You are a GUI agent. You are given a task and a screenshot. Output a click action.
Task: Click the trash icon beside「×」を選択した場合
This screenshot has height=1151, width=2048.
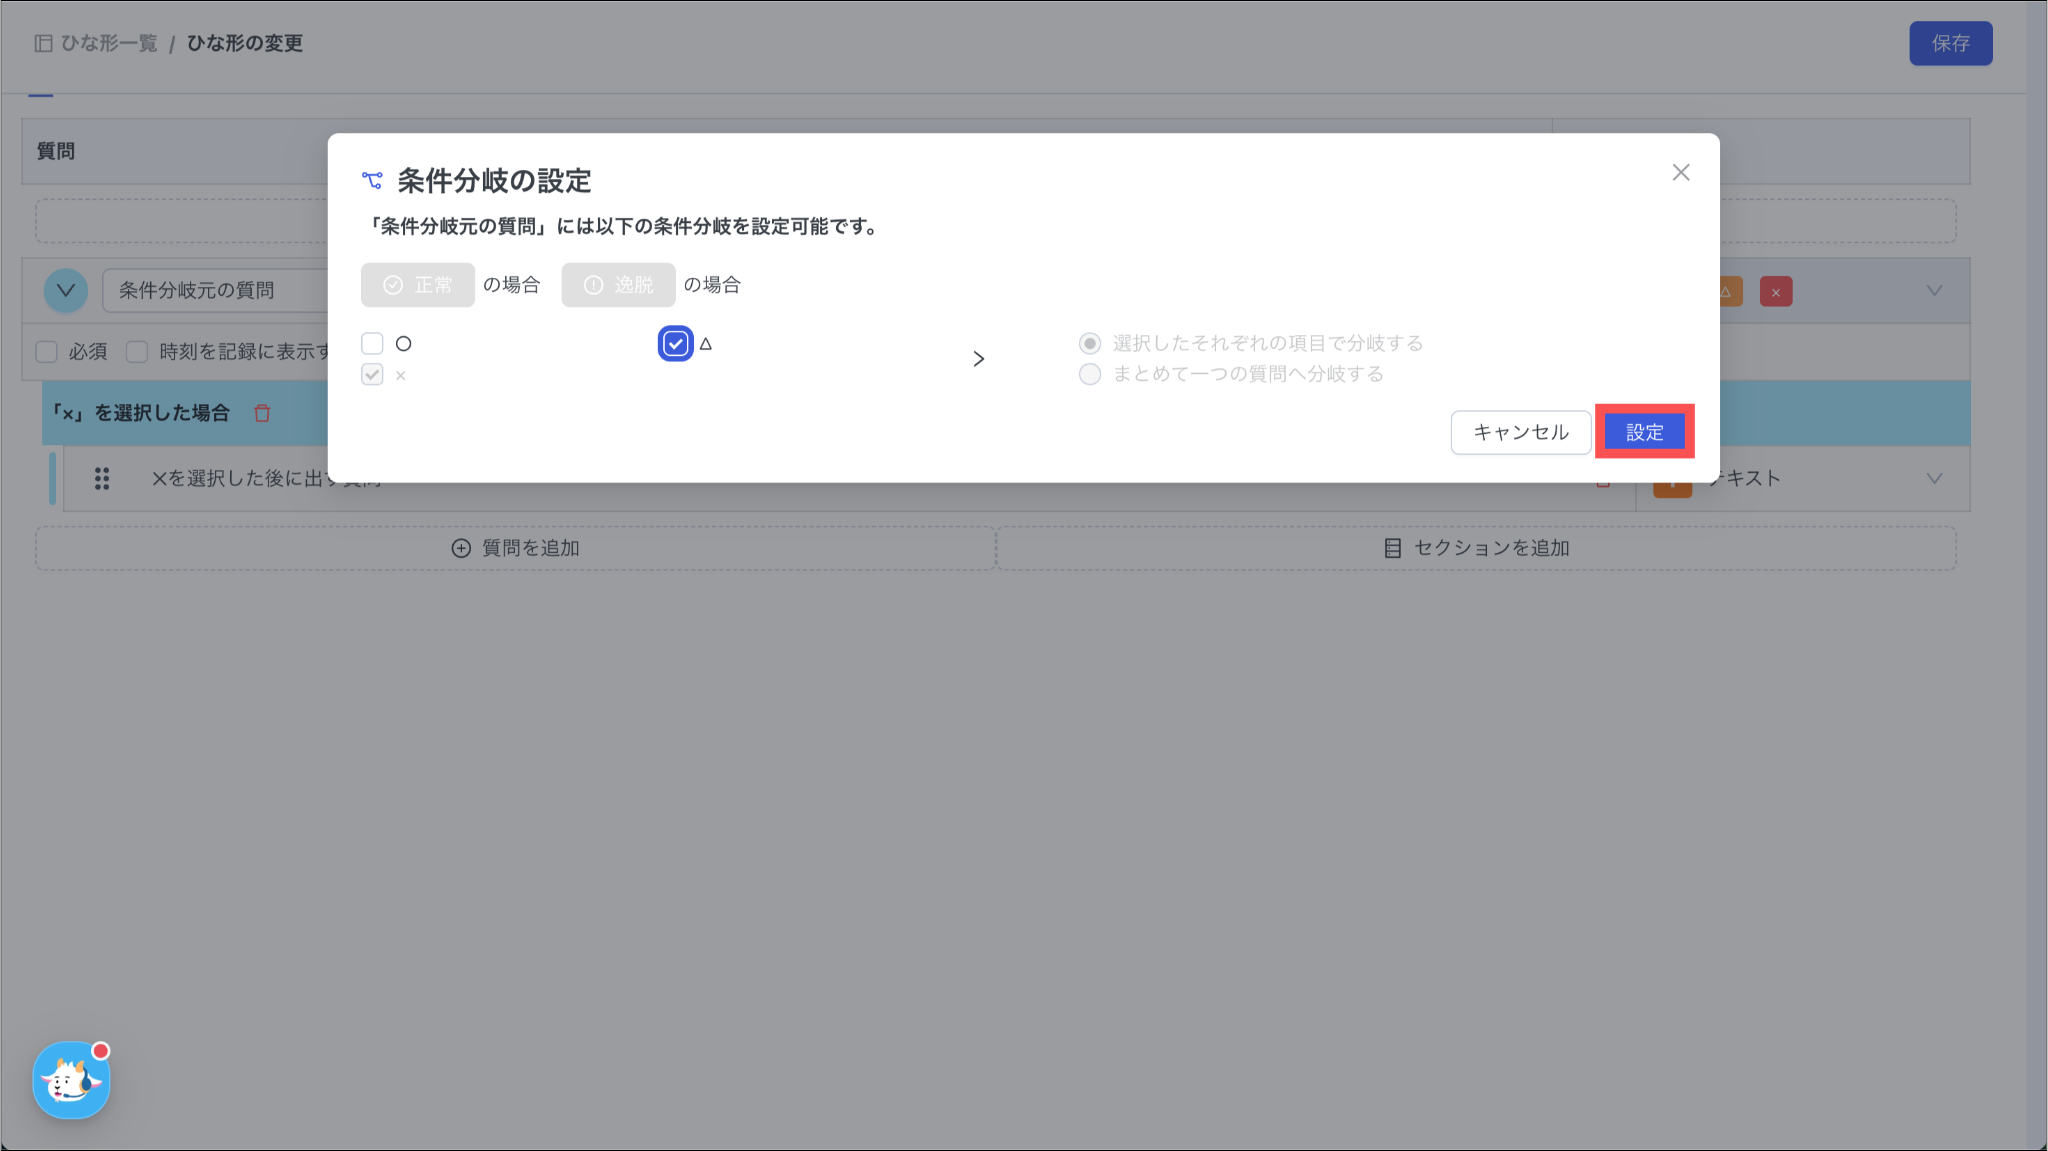(x=262, y=413)
